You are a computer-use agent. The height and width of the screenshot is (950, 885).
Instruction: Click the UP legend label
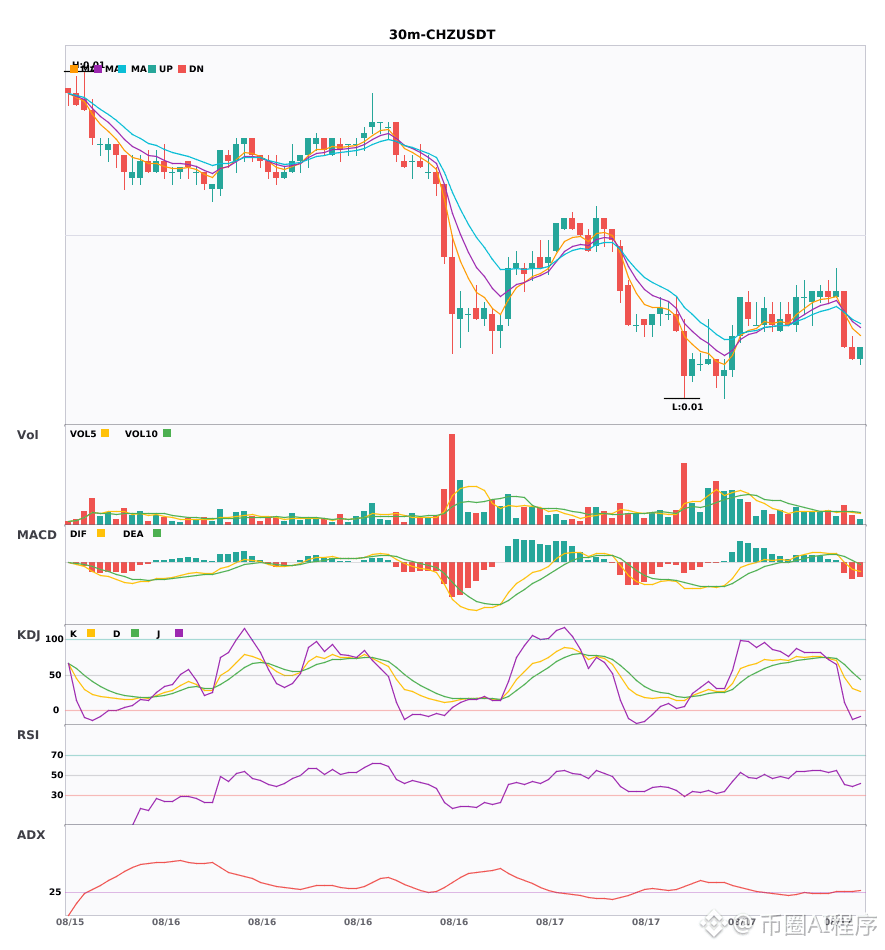(x=166, y=69)
